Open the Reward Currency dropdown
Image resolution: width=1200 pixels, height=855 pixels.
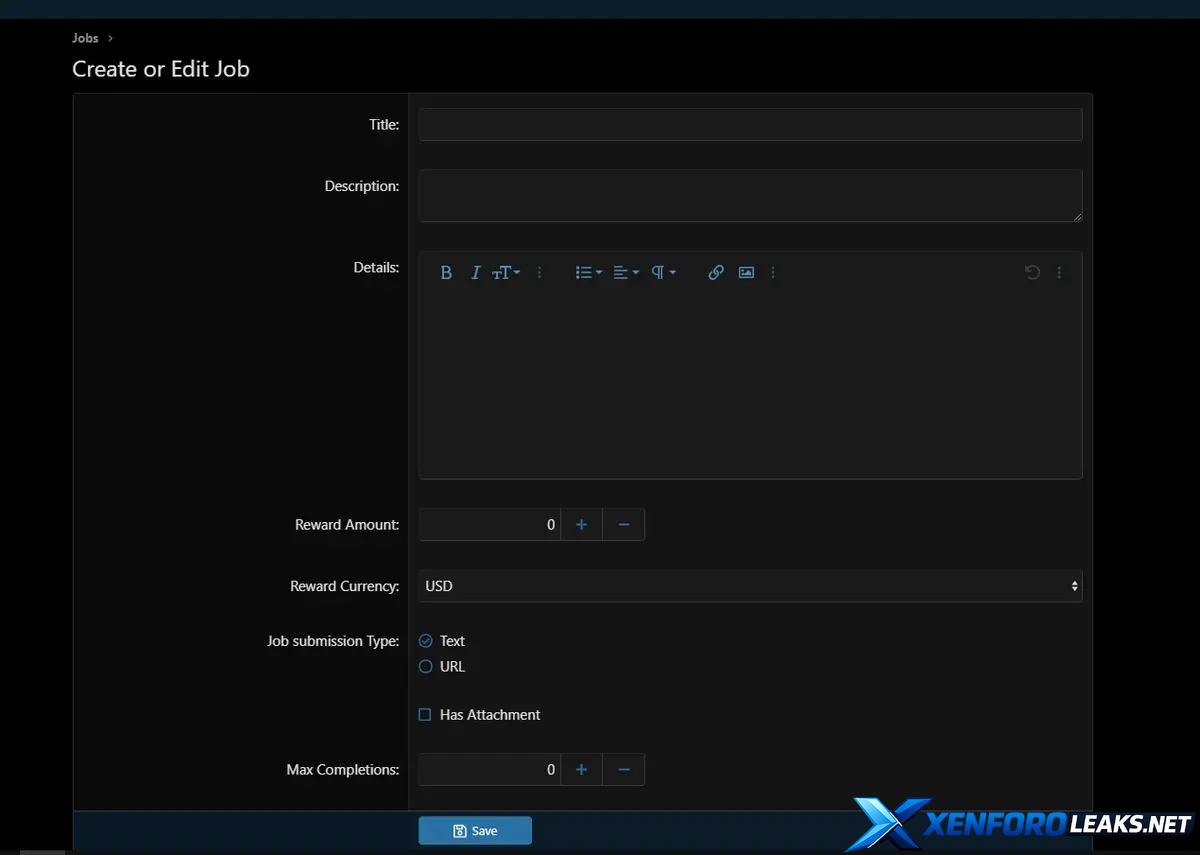pos(750,586)
